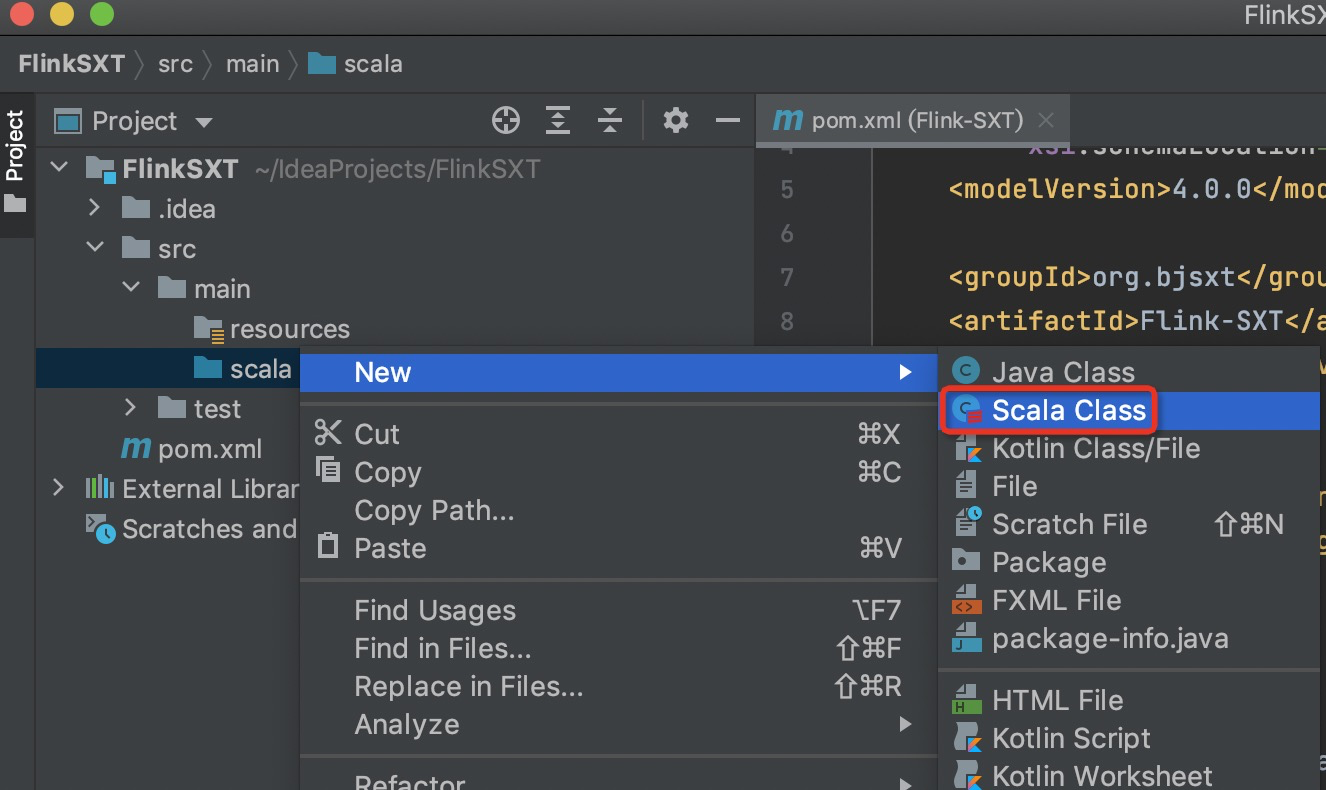Click src in the breadcrumb bar
This screenshot has height=790, width=1326.
coord(175,64)
